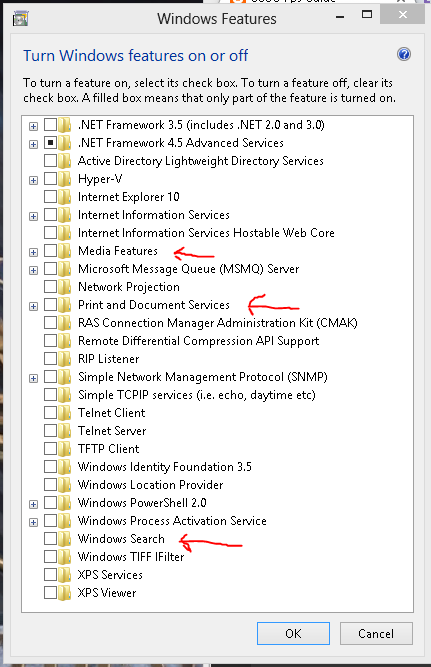The width and height of the screenshot is (431, 667).
Task: Click the folder icon beside Media Features
Action: click(x=65, y=251)
